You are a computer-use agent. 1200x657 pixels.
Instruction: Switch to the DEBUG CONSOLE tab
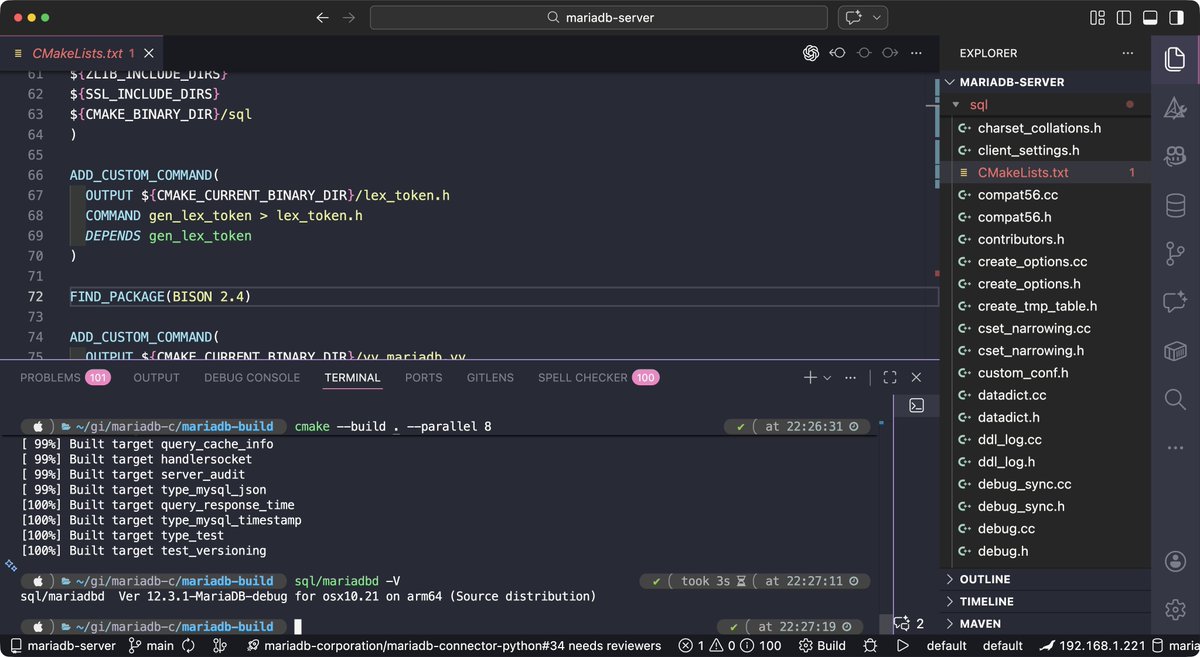click(252, 378)
